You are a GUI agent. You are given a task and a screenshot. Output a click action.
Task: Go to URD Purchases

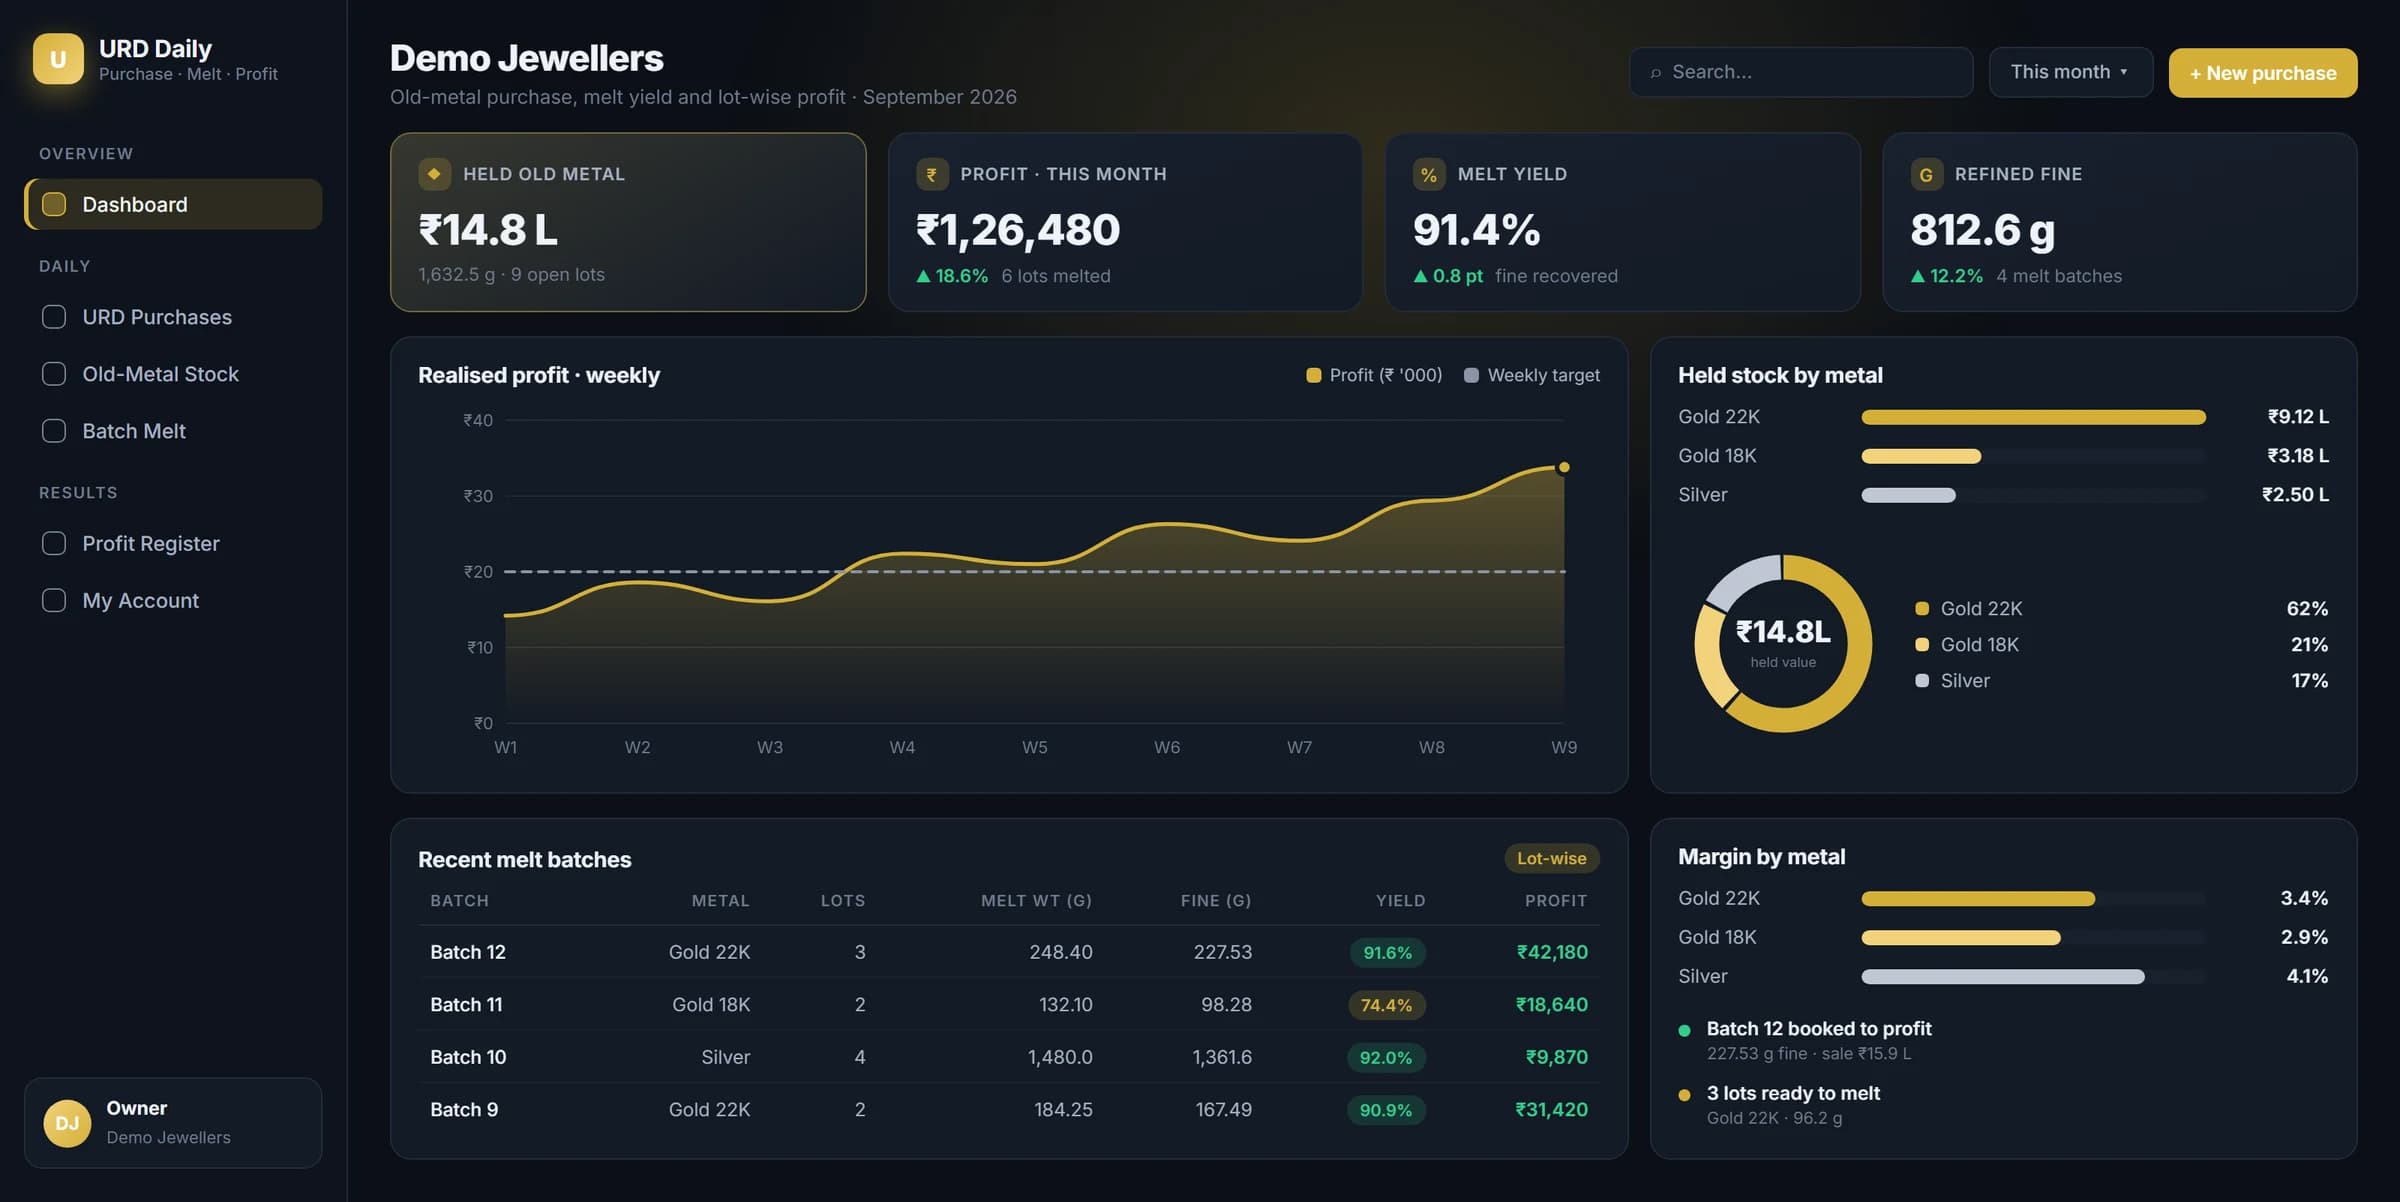point(174,317)
